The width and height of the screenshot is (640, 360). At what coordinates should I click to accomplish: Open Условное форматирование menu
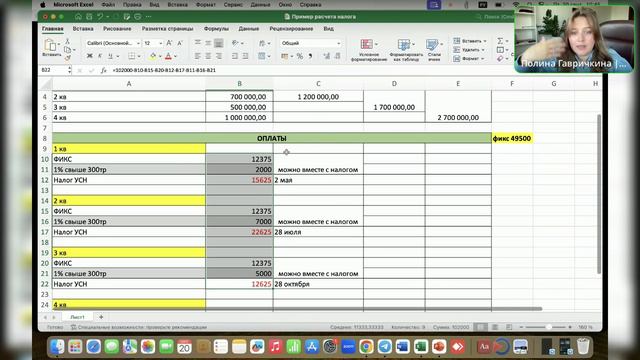[369, 50]
